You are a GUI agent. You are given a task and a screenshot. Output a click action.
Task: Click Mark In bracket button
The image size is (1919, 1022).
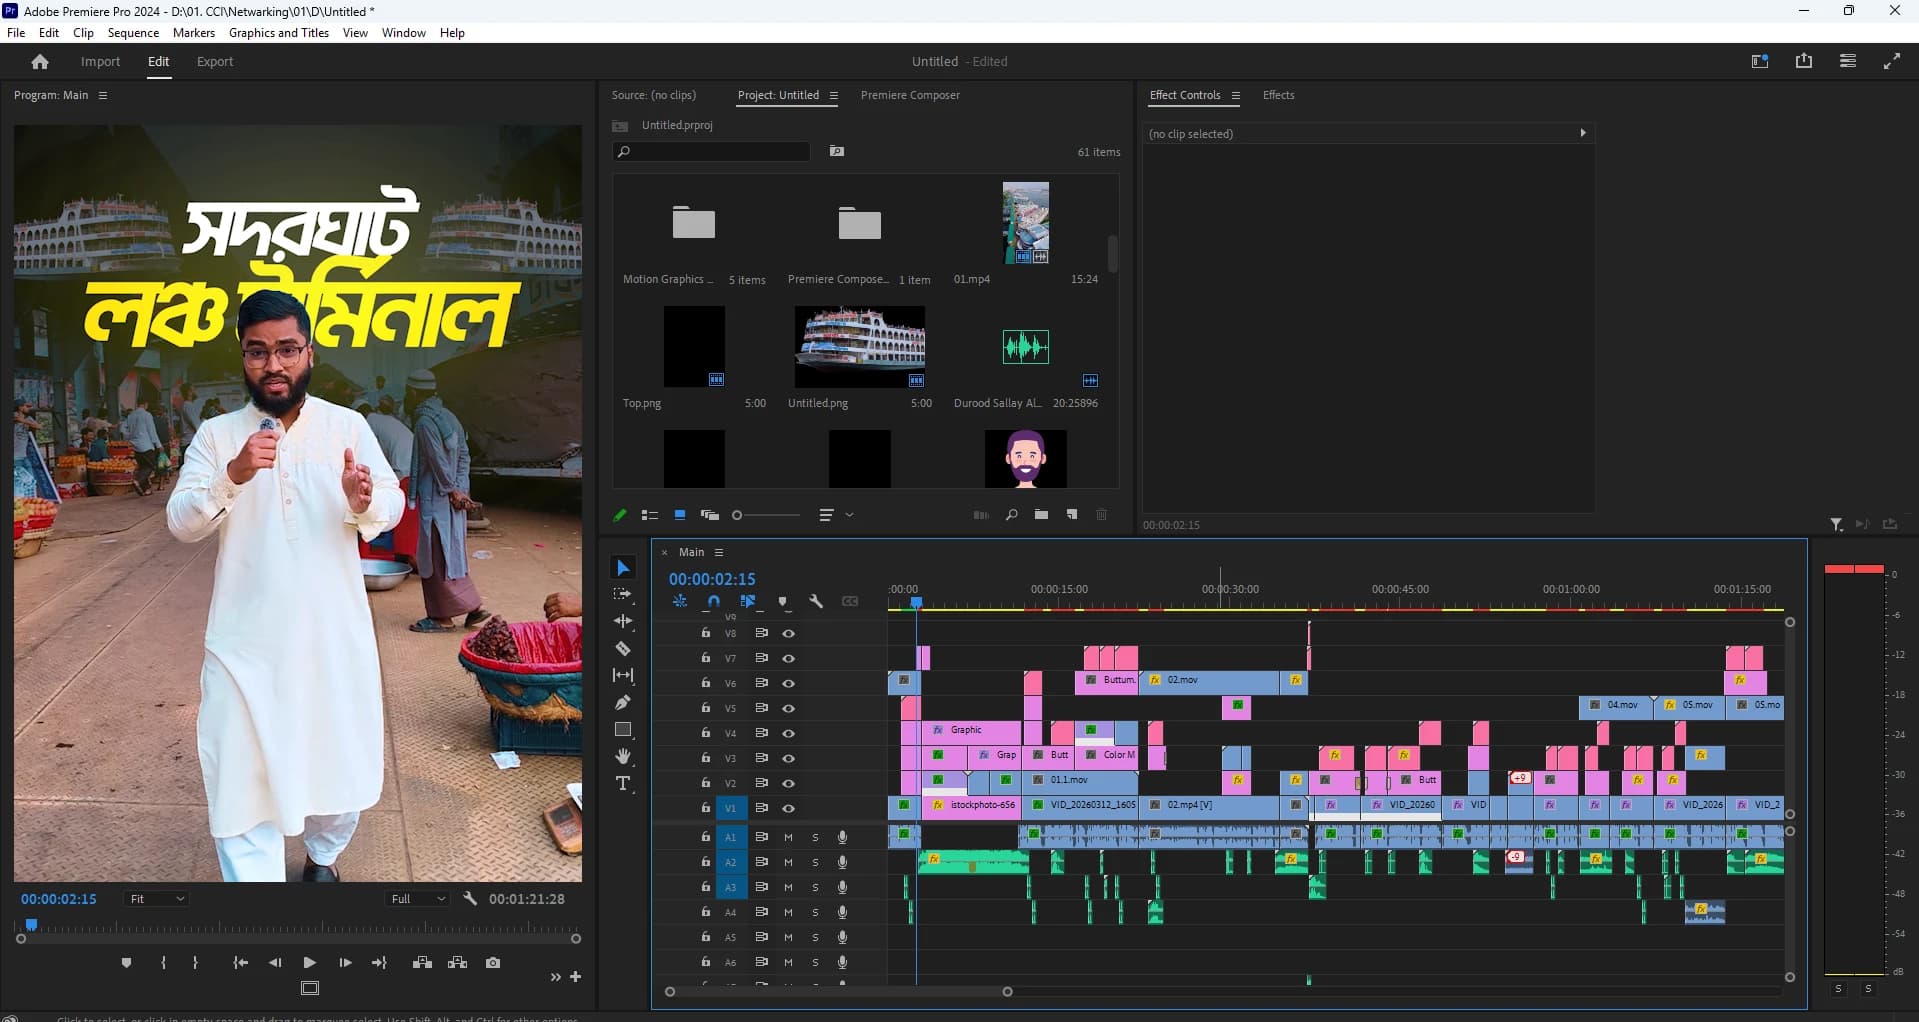pos(163,963)
